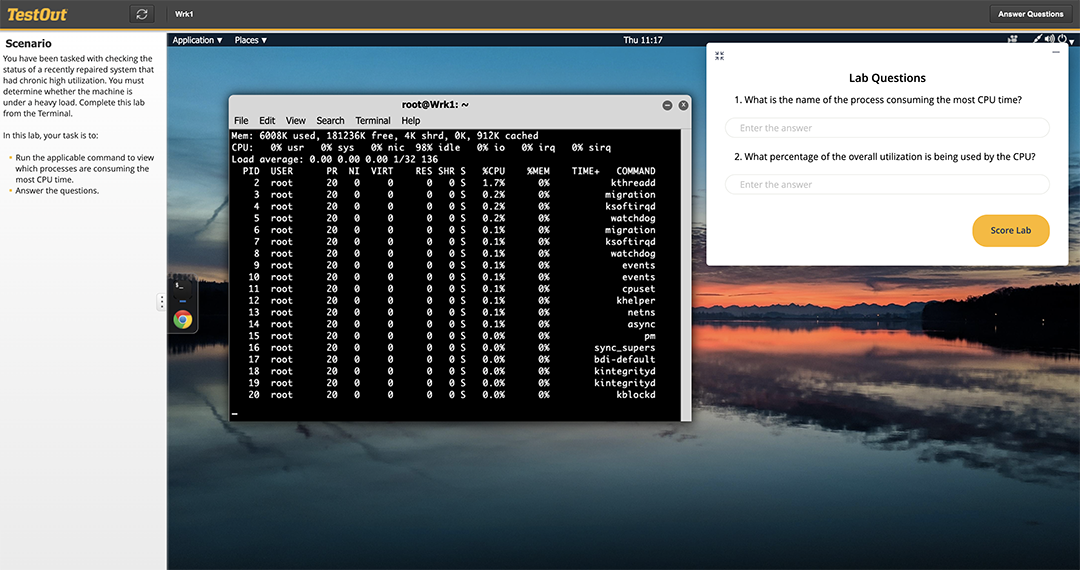This screenshot has width=1080, height=570.
Task: Open the terminal Help menu
Action: pos(411,121)
